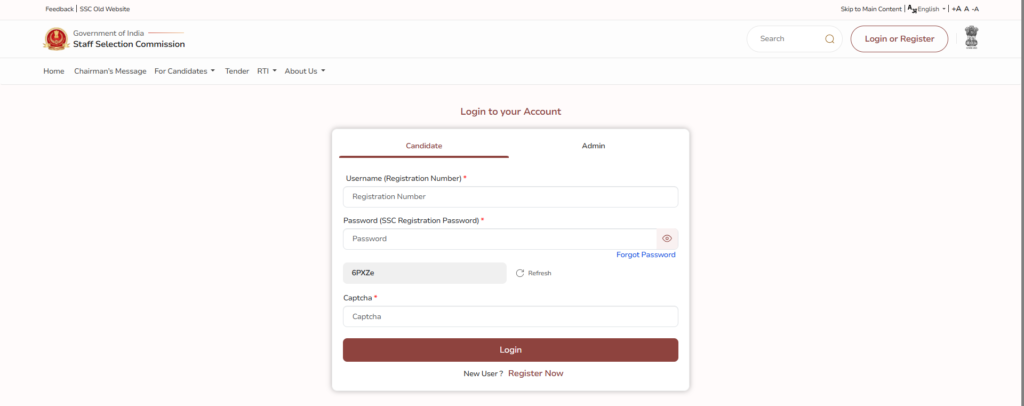1024x406 pixels.
Task: Click the SSC emblem logo
Action: point(56,39)
